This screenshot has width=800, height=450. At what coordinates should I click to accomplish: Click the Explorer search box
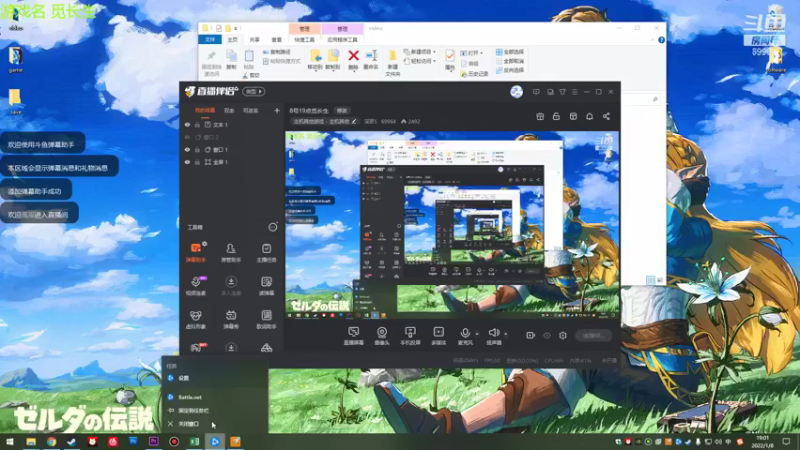(642, 99)
